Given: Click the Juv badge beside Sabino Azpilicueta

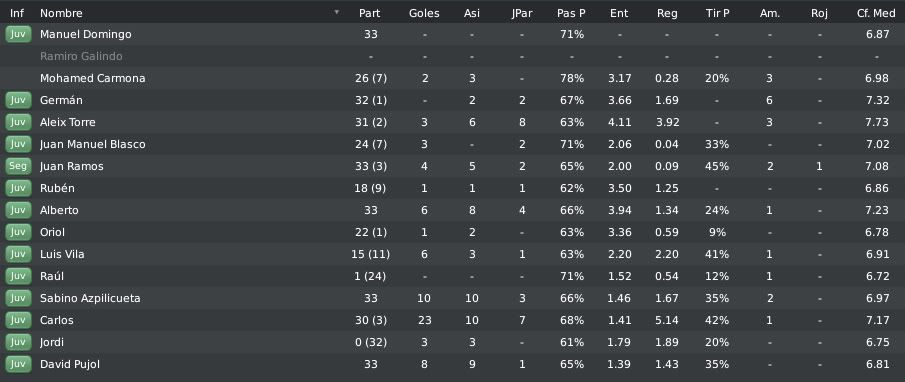Looking at the screenshot, I should [18, 298].
